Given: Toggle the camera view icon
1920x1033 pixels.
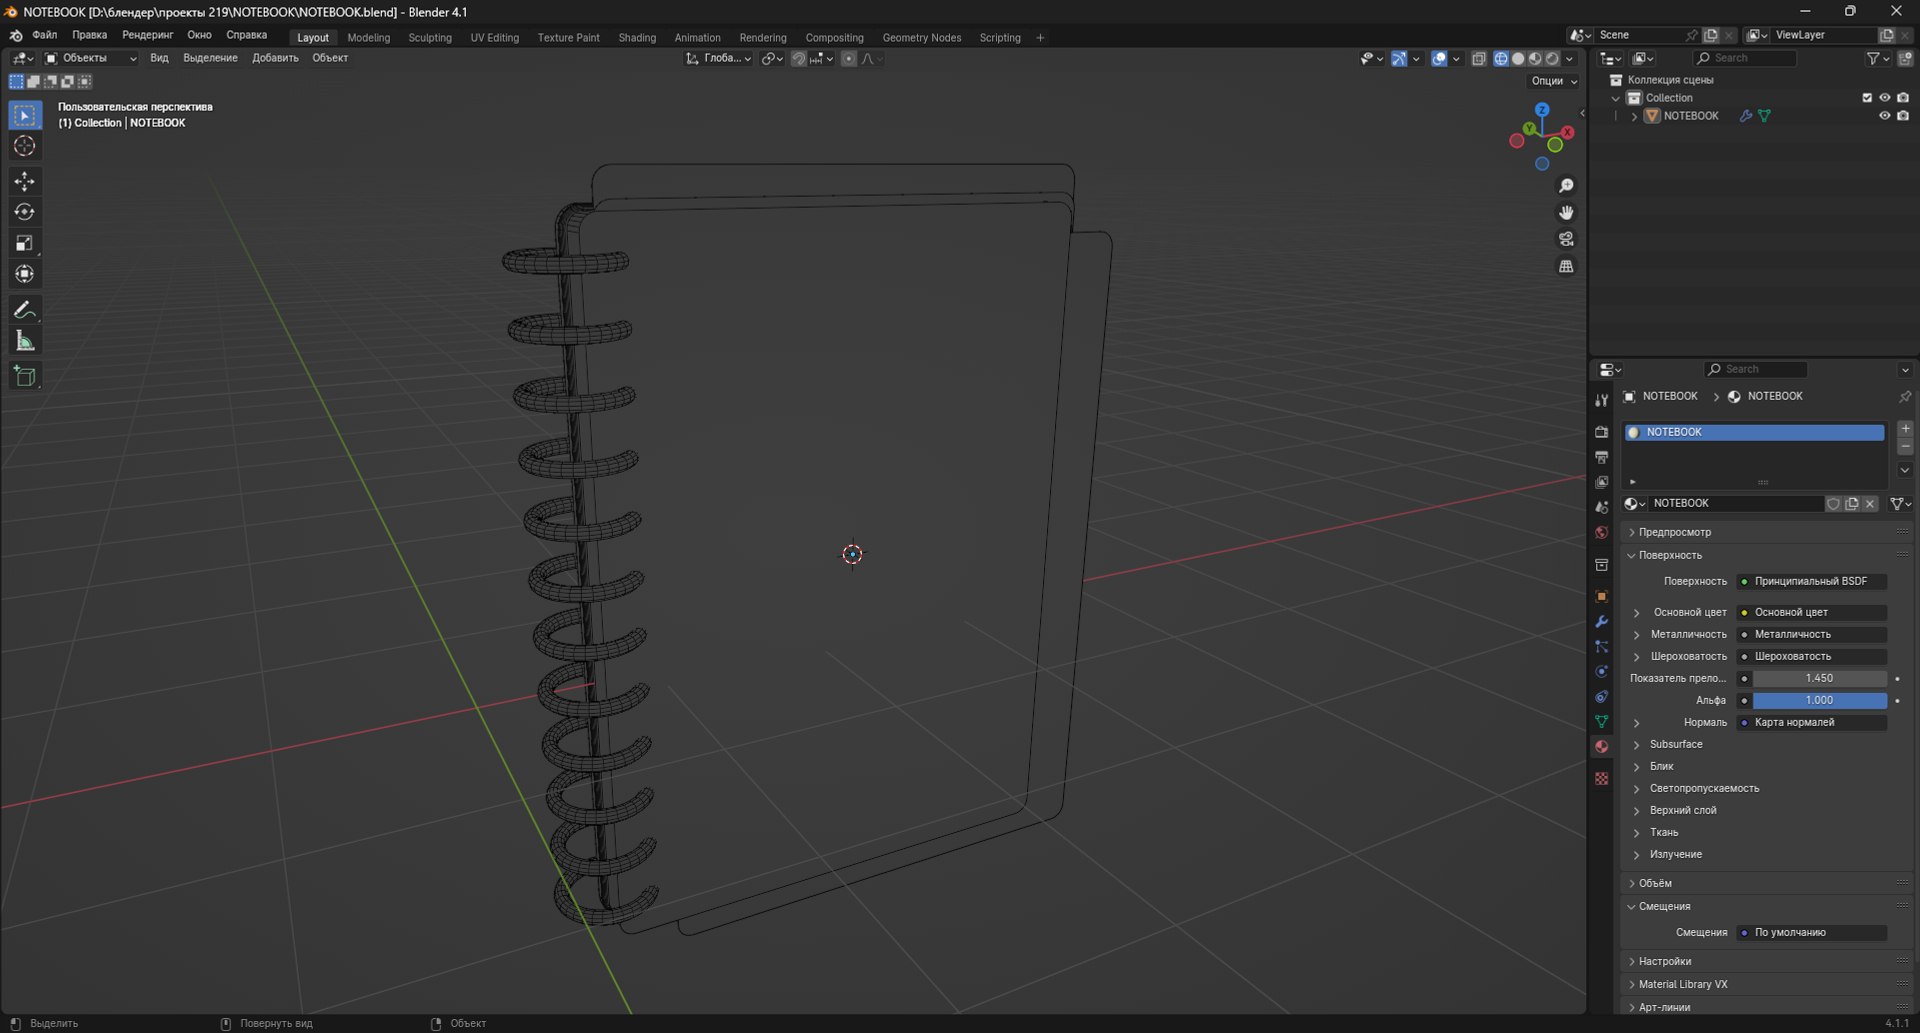Looking at the screenshot, I should click(x=1566, y=240).
